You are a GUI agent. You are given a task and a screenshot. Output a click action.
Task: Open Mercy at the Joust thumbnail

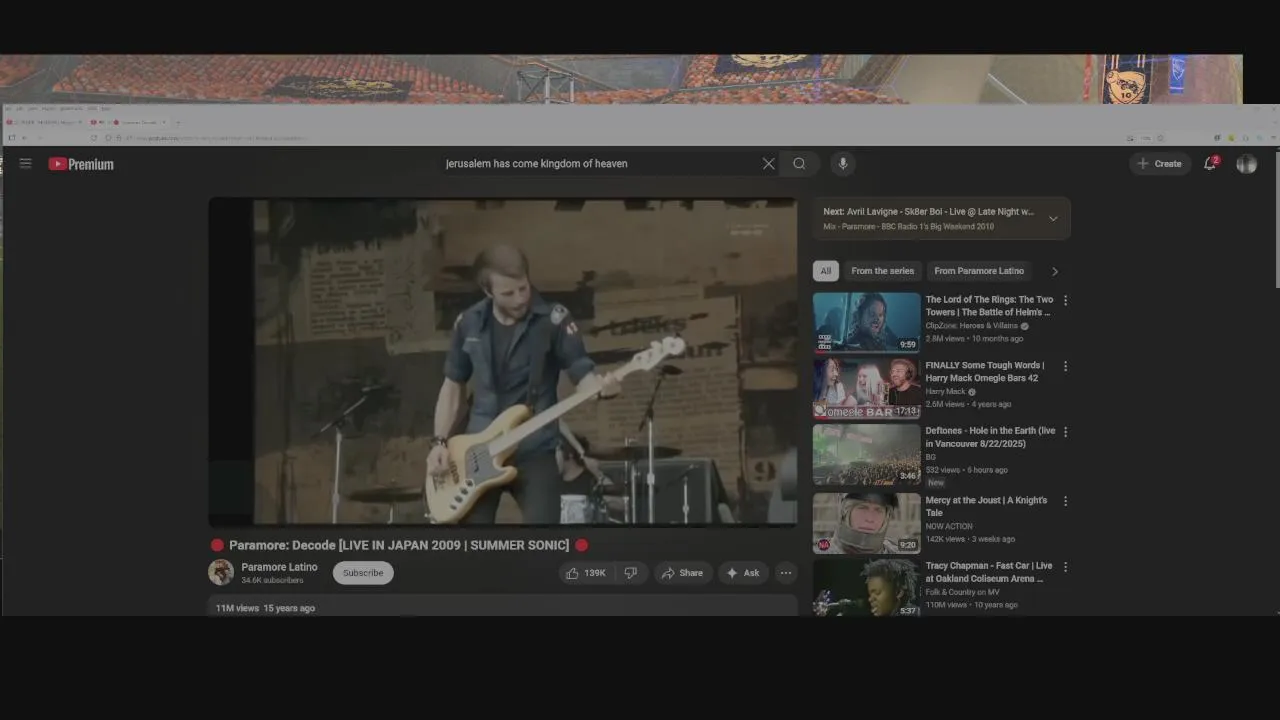(866, 523)
